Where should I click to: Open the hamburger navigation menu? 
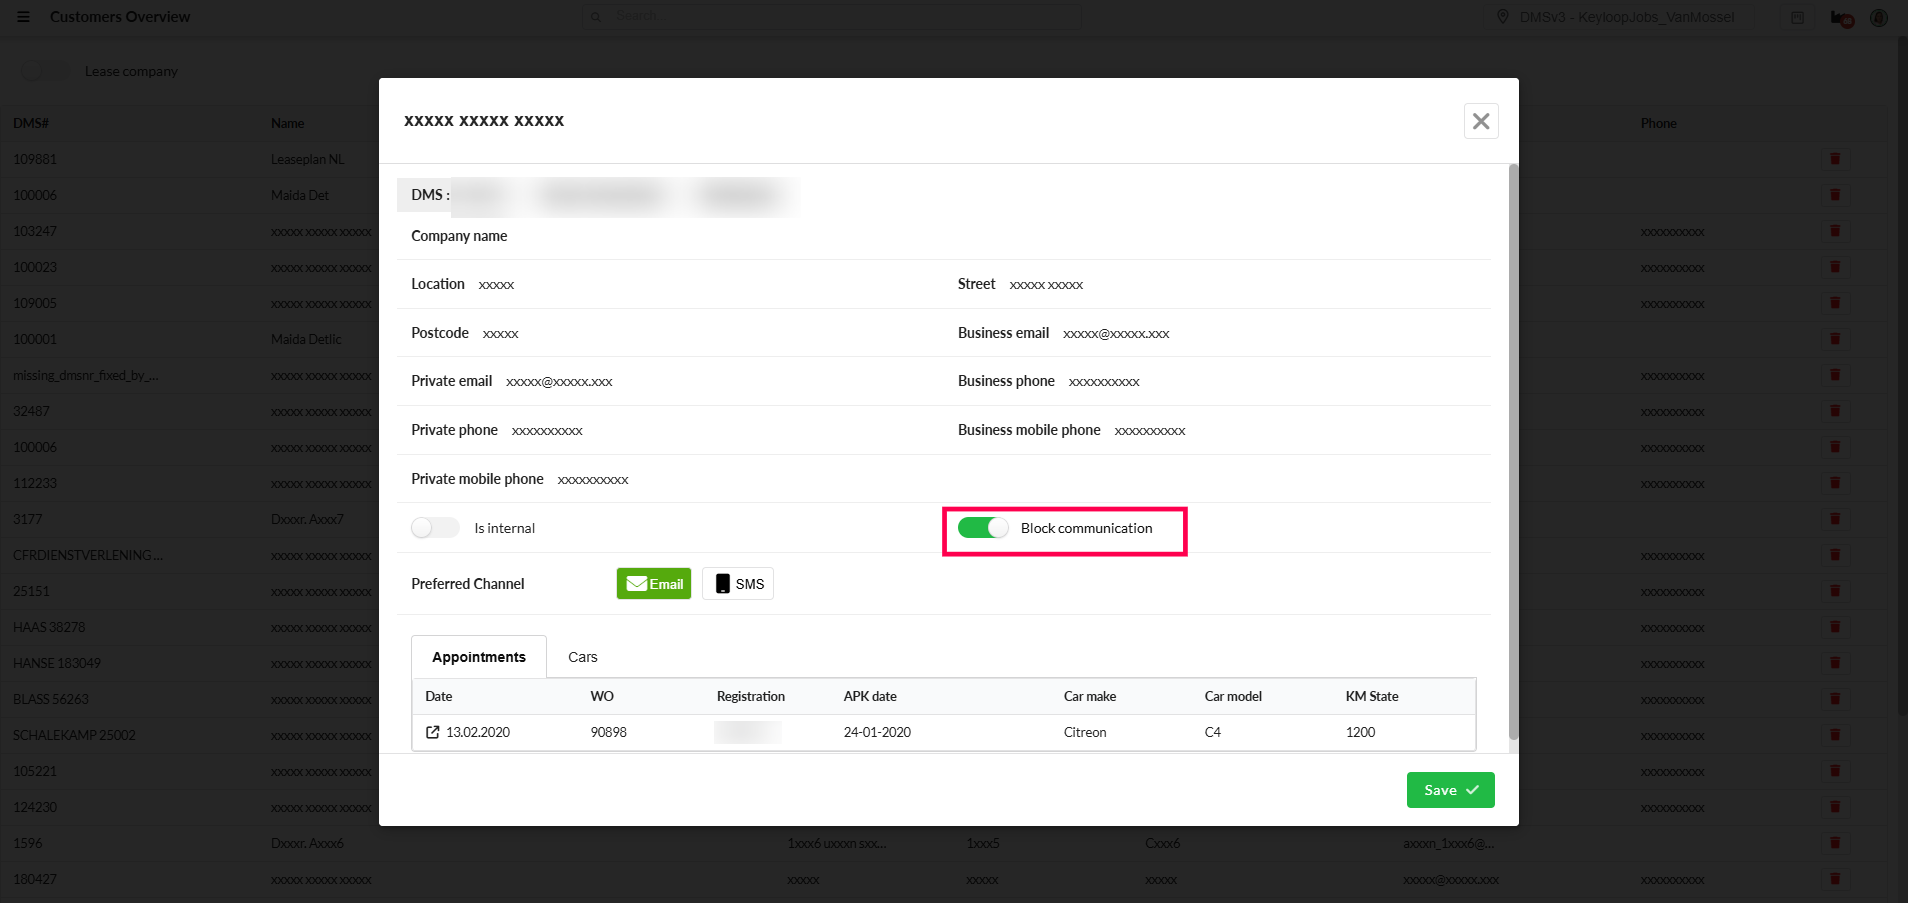tap(24, 17)
